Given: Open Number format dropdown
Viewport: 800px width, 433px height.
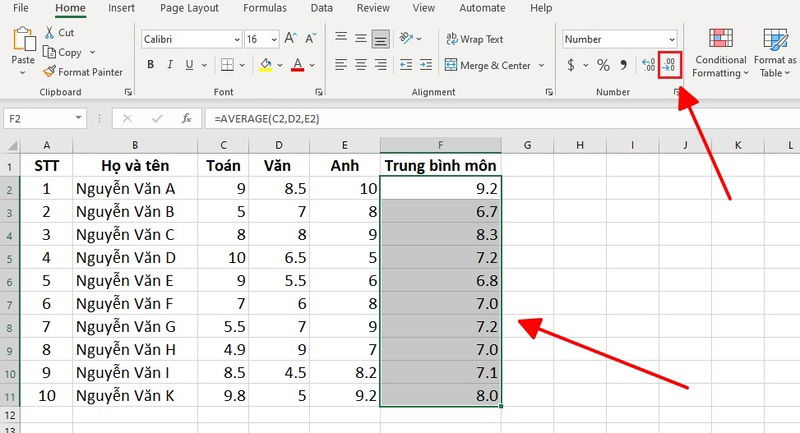Looking at the screenshot, I should coord(672,39).
